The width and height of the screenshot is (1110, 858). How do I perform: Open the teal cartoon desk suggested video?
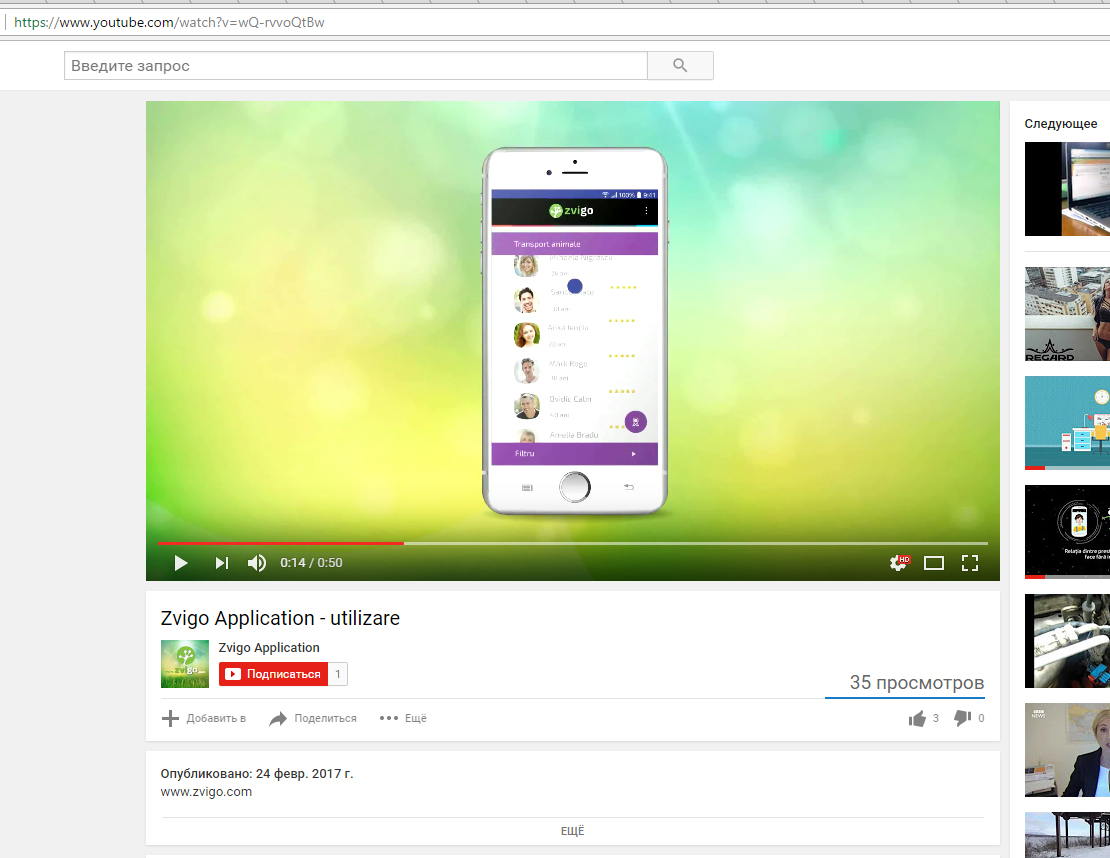(1068, 423)
